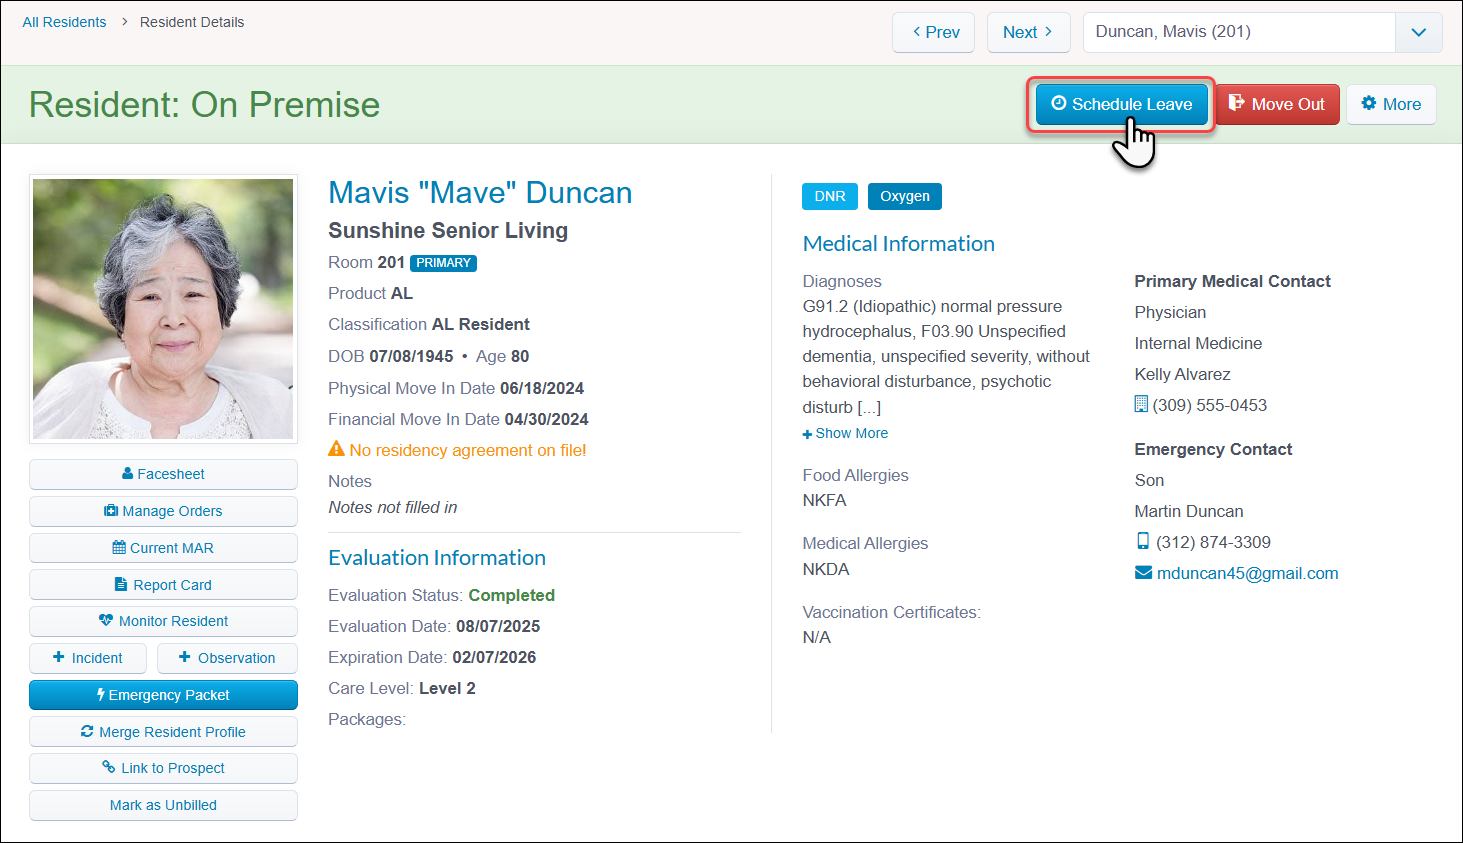1463x843 pixels.
Task: Go to the previous resident with Prev
Action: click(x=933, y=32)
